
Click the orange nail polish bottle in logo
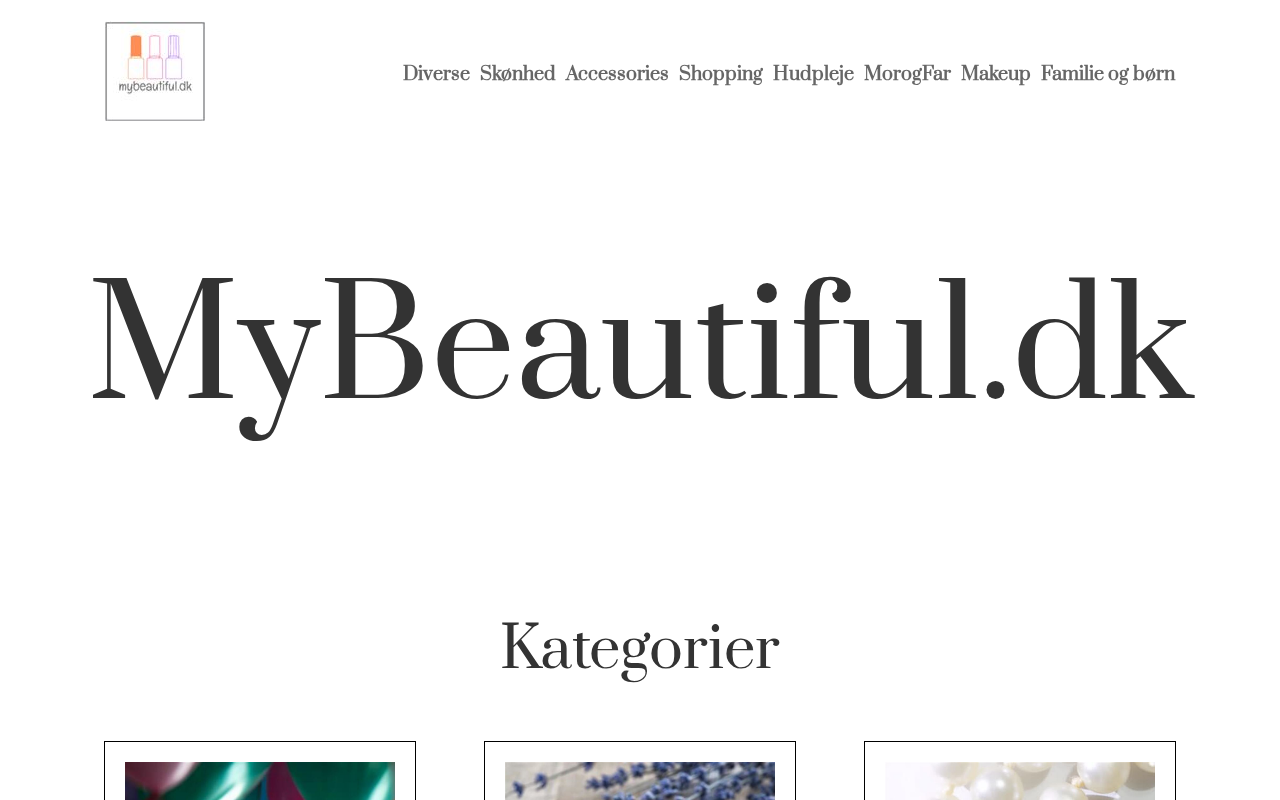pos(136,57)
